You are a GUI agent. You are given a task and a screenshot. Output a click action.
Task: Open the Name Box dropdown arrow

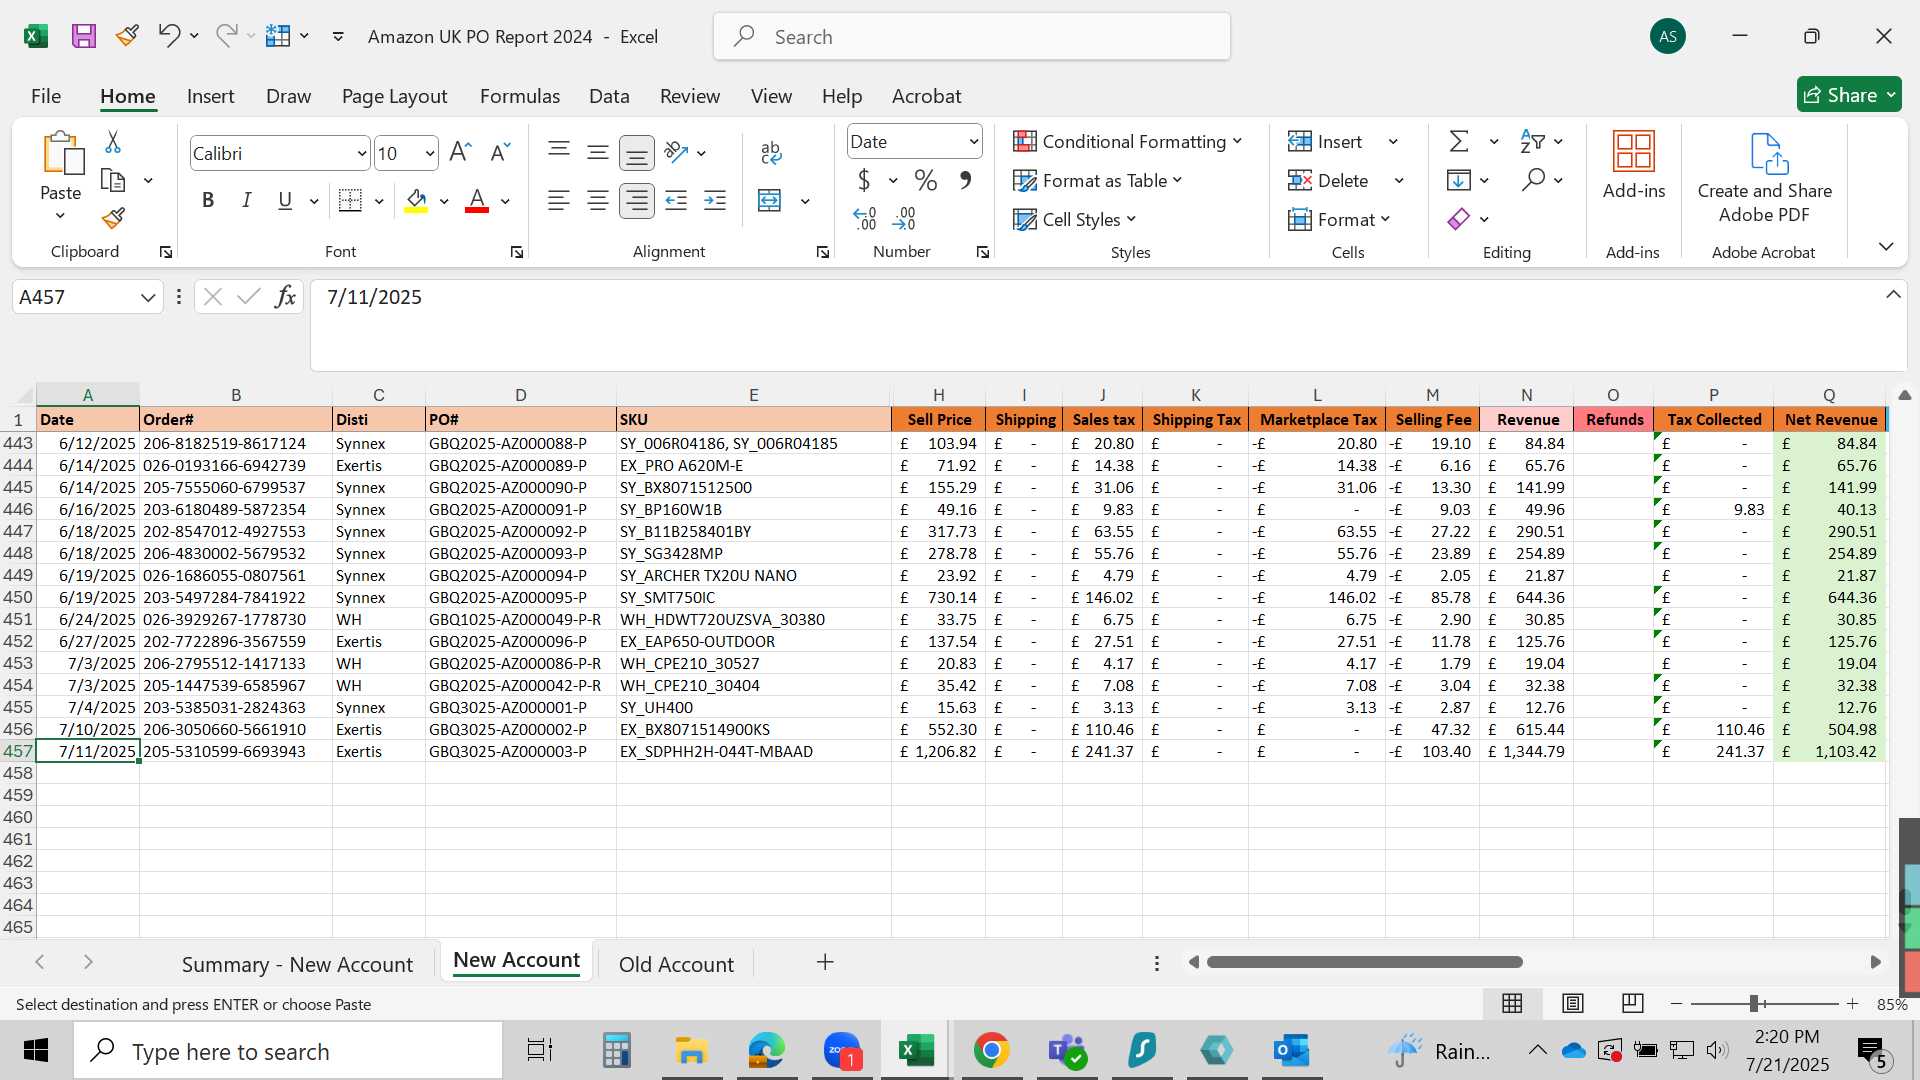[148, 297]
